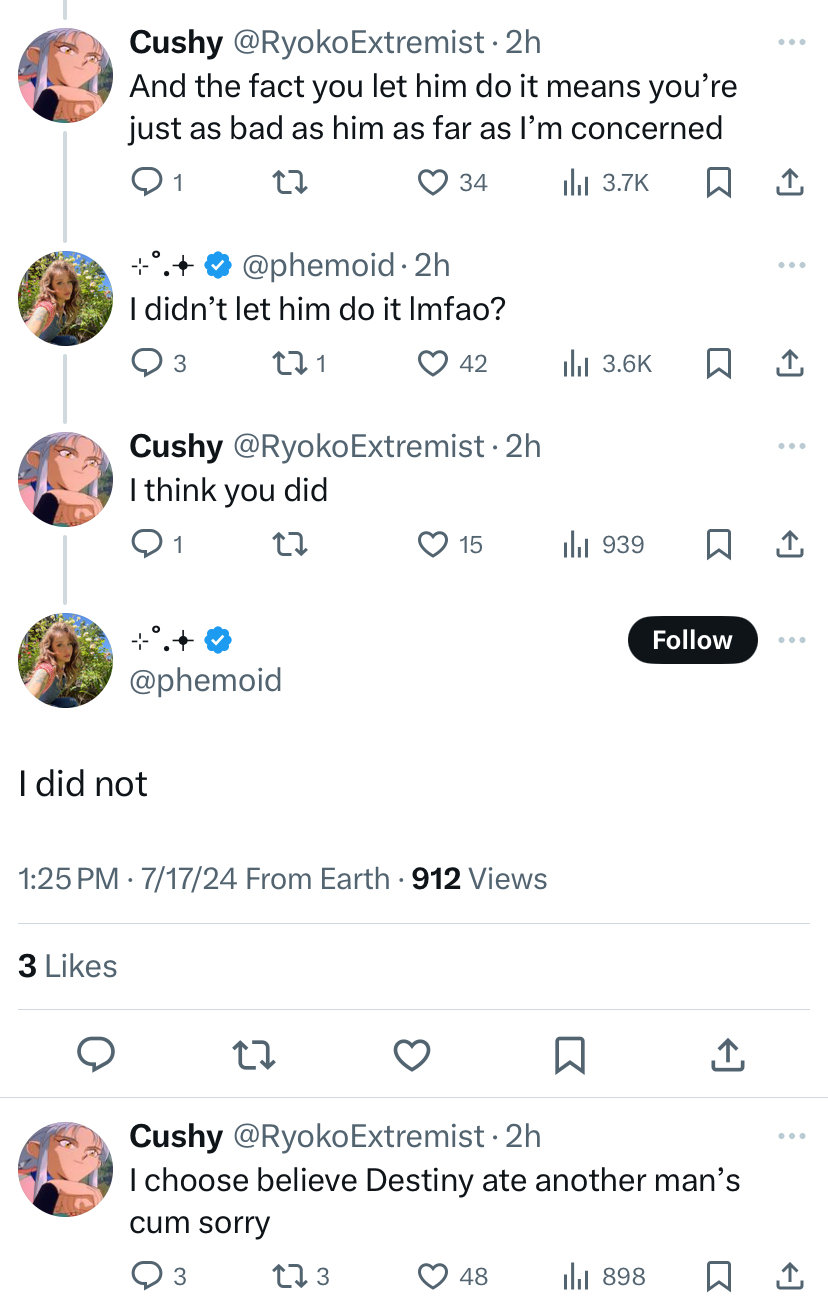Viewport: 828px width, 1314px height.
Task: Follow the @phemoid account
Action: (692, 640)
